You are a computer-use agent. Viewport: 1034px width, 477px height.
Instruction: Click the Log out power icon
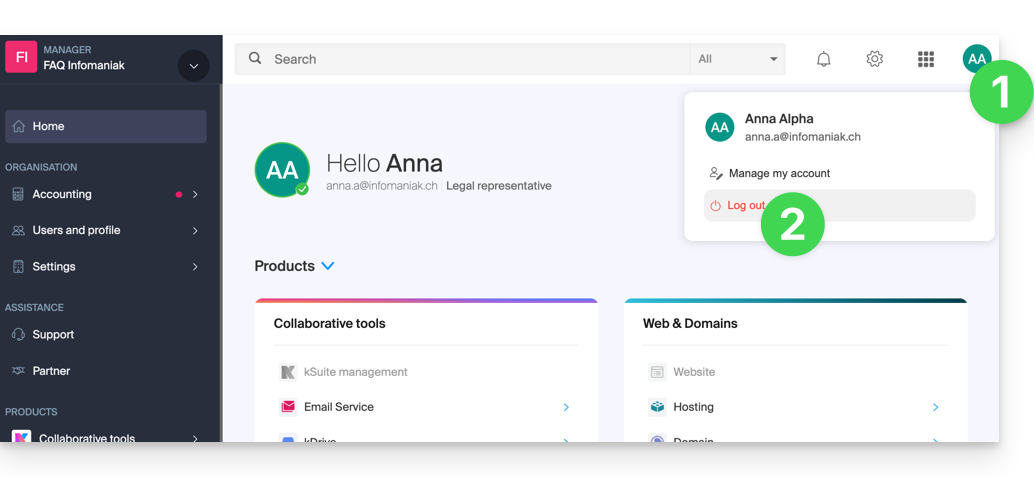(715, 206)
